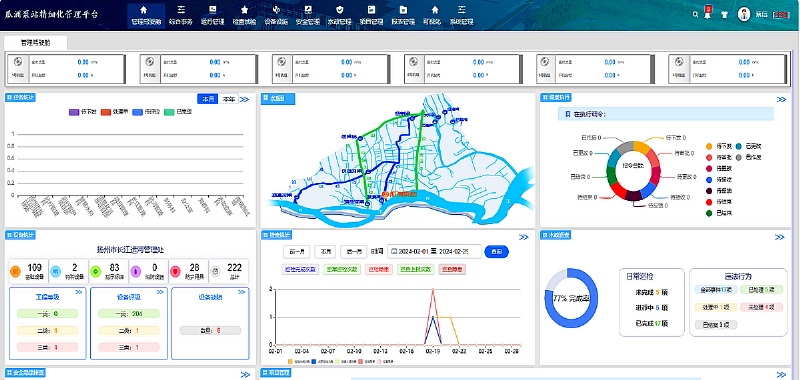Open the search magnifier icon in header
The width and height of the screenshot is (800, 380).
coord(695,14)
